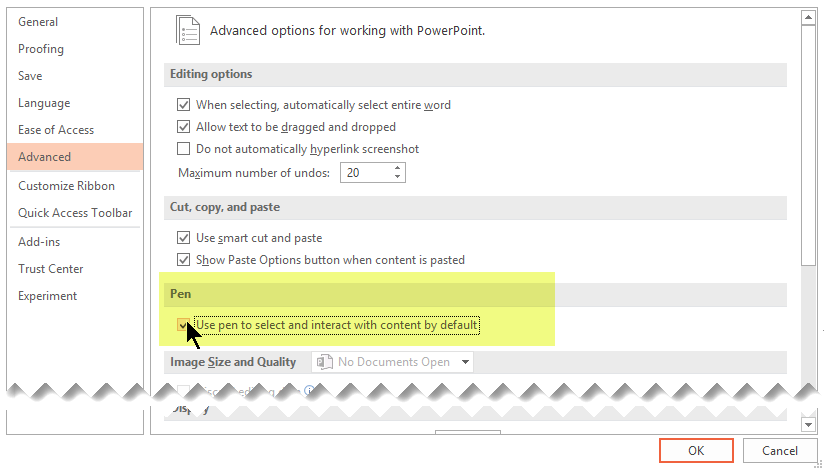The width and height of the screenshot is (824, 470).
Task: Open the No Documents Open dropdown
Action: click(x=393, y=362)
